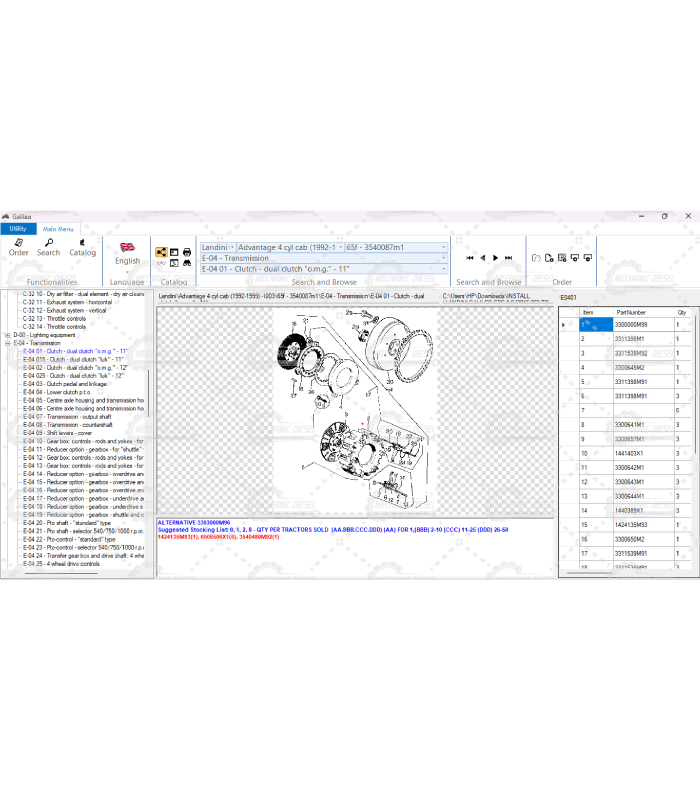
Task: Collapse the E-04 Transmission tree node
Action: pos(8,343)
